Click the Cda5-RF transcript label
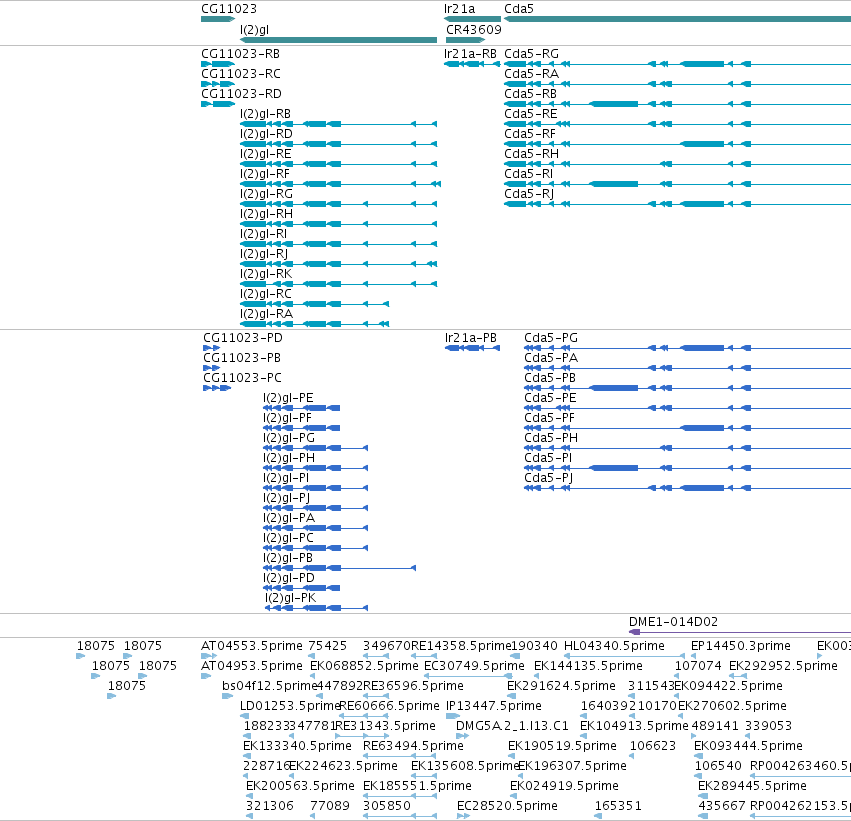851x821 pixels. pos(530,134)
